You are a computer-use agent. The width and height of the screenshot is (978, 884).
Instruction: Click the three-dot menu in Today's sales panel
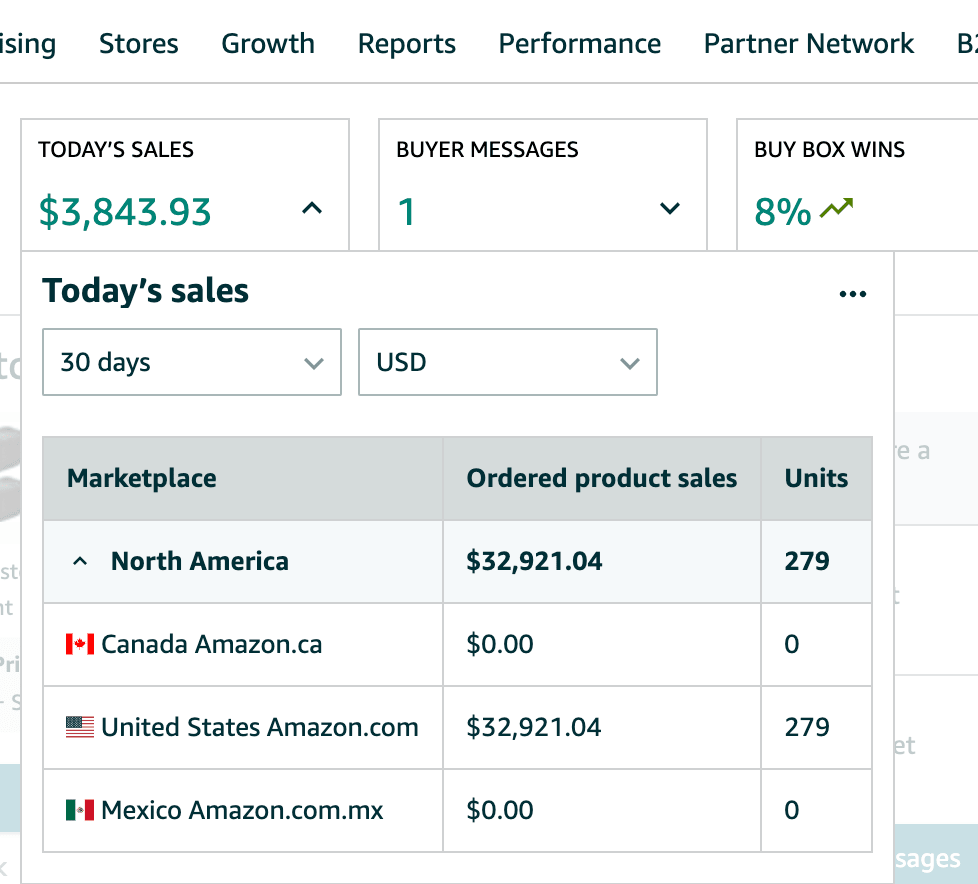852,294
